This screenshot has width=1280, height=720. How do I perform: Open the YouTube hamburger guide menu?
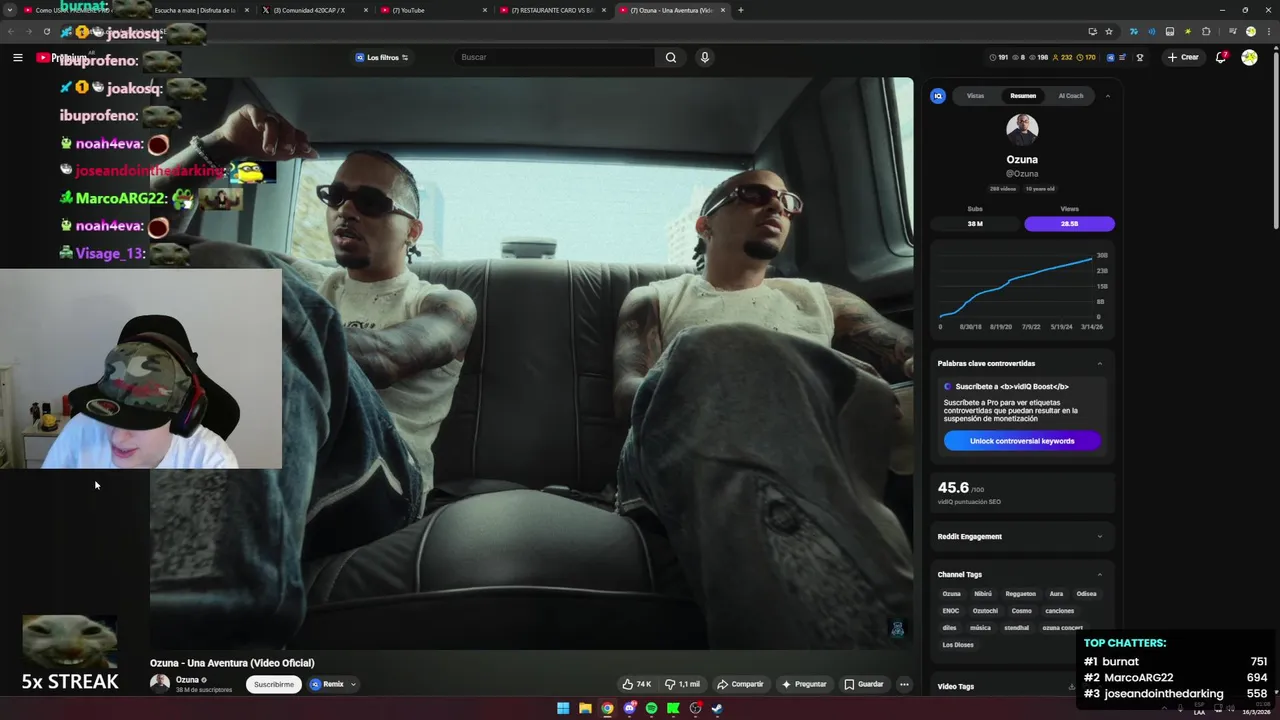point(17,57)
